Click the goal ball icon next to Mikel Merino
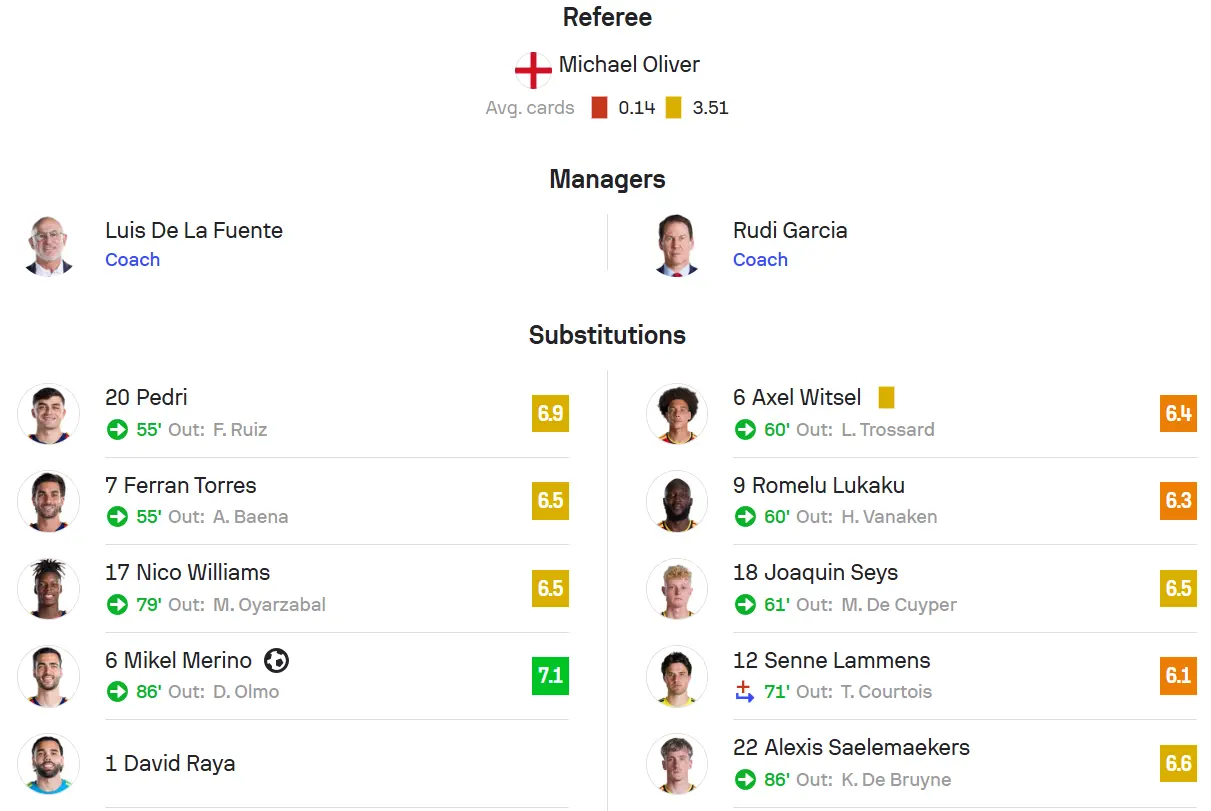This screenshot has width=1211, height=811. (277, 660)
